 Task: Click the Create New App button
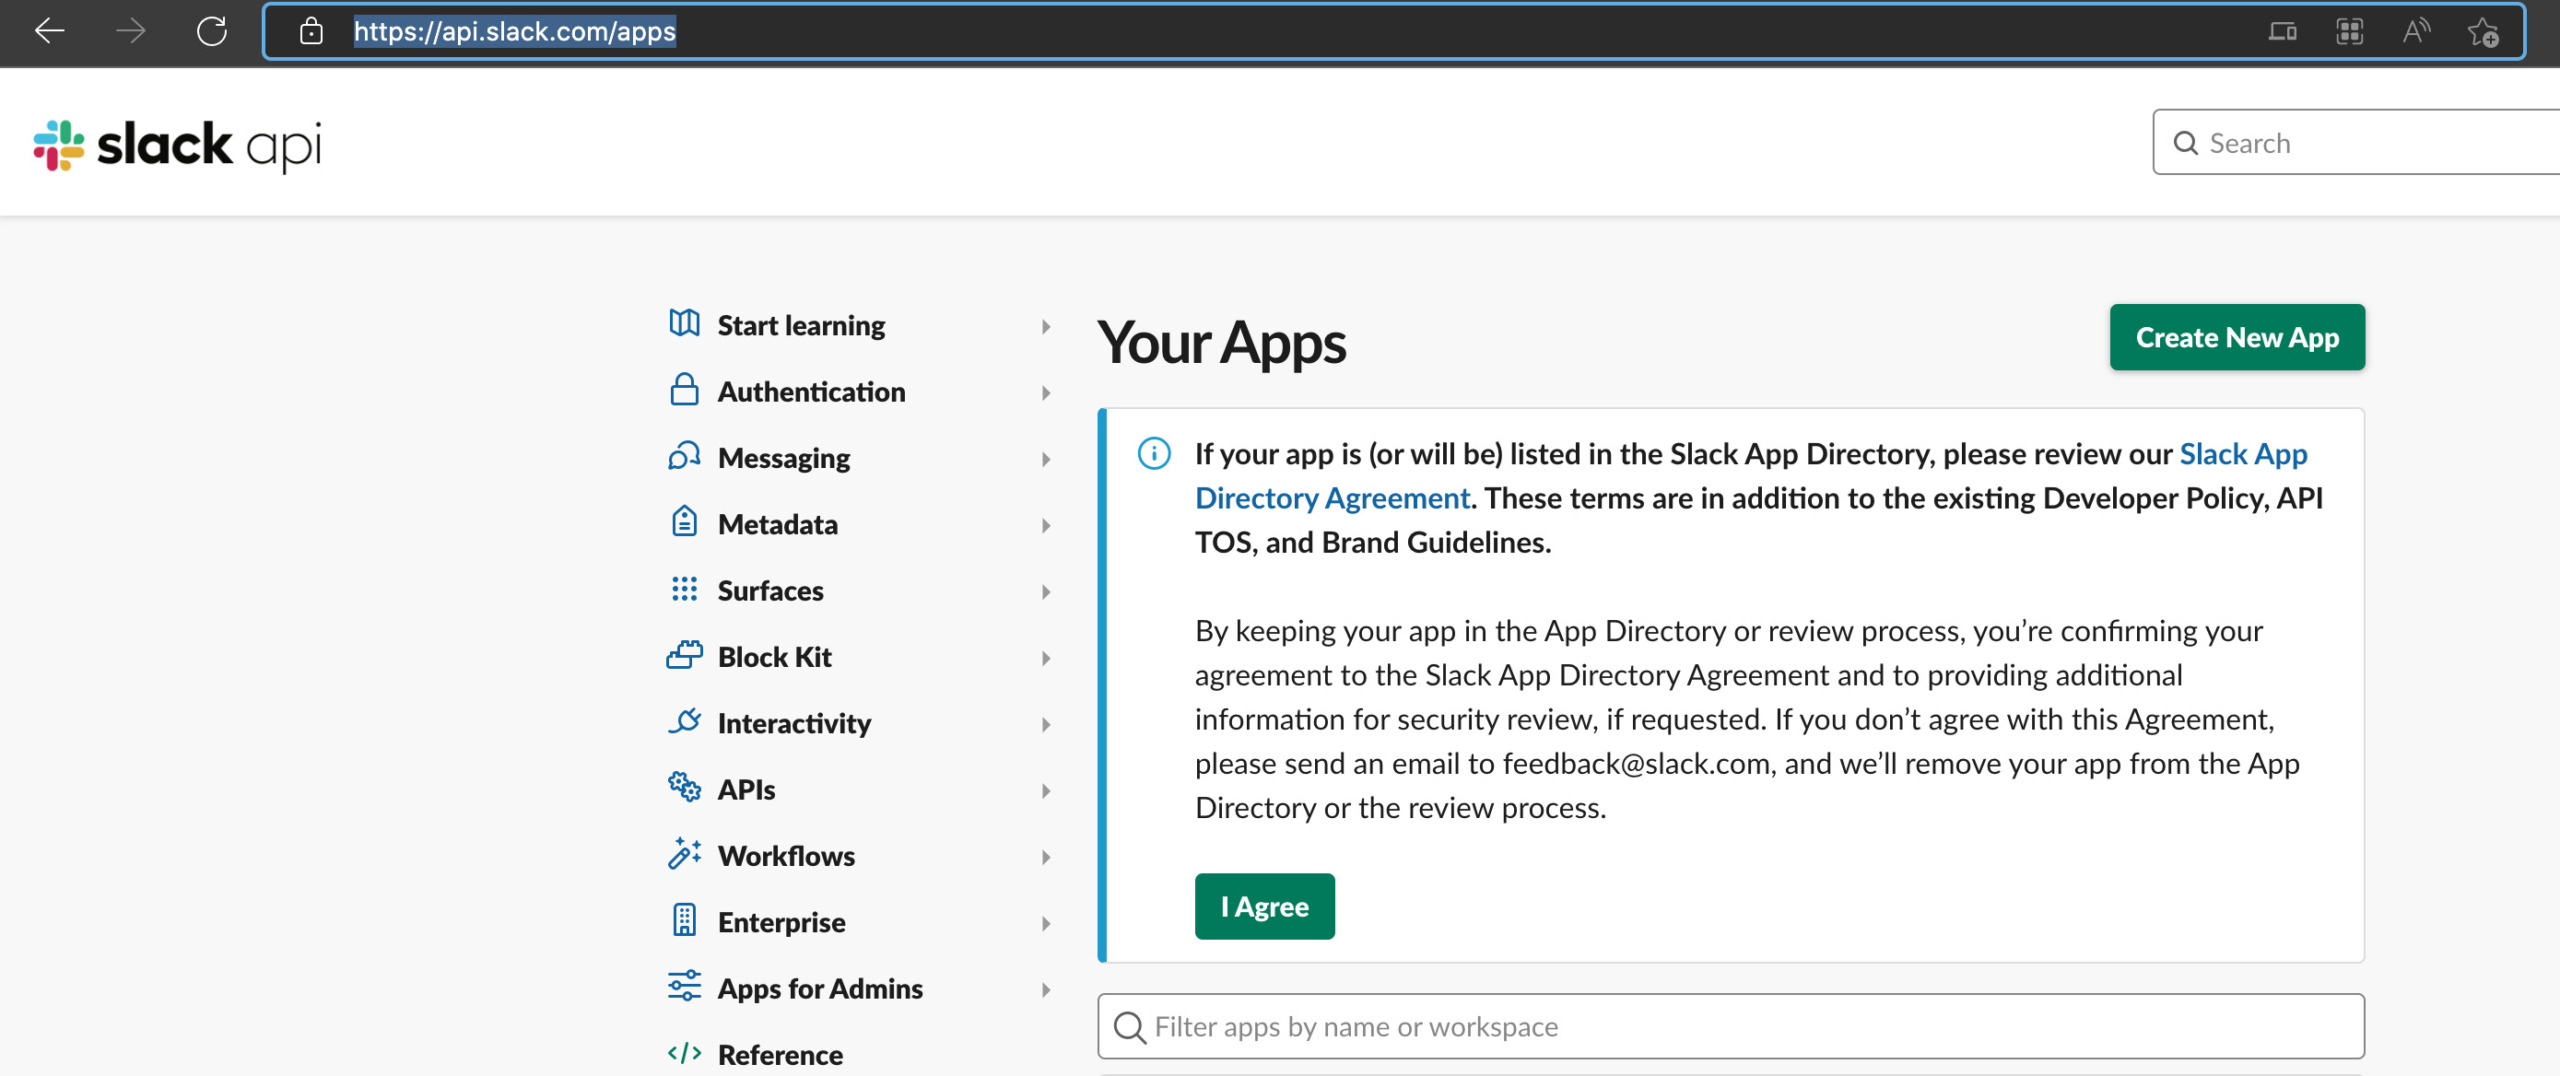point(2237,337)
